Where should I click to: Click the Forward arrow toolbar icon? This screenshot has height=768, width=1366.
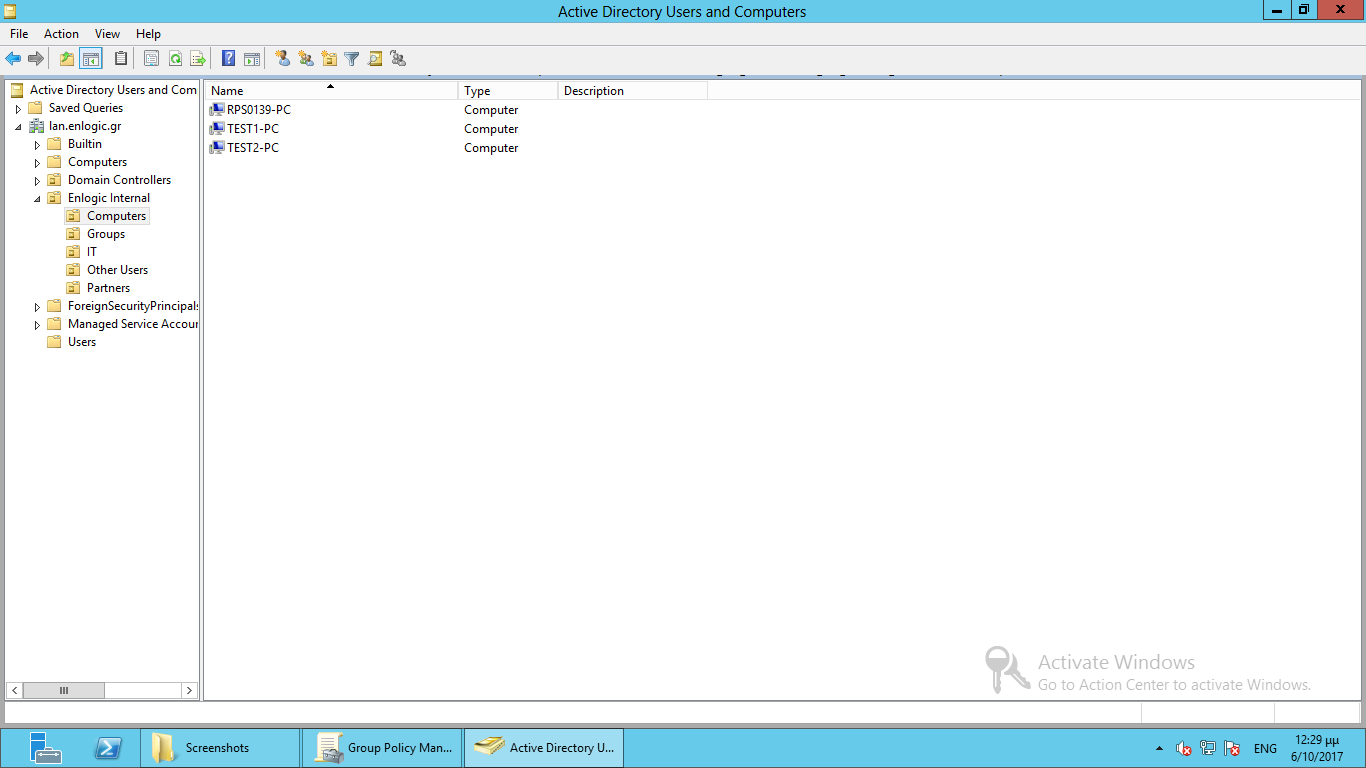36,59
